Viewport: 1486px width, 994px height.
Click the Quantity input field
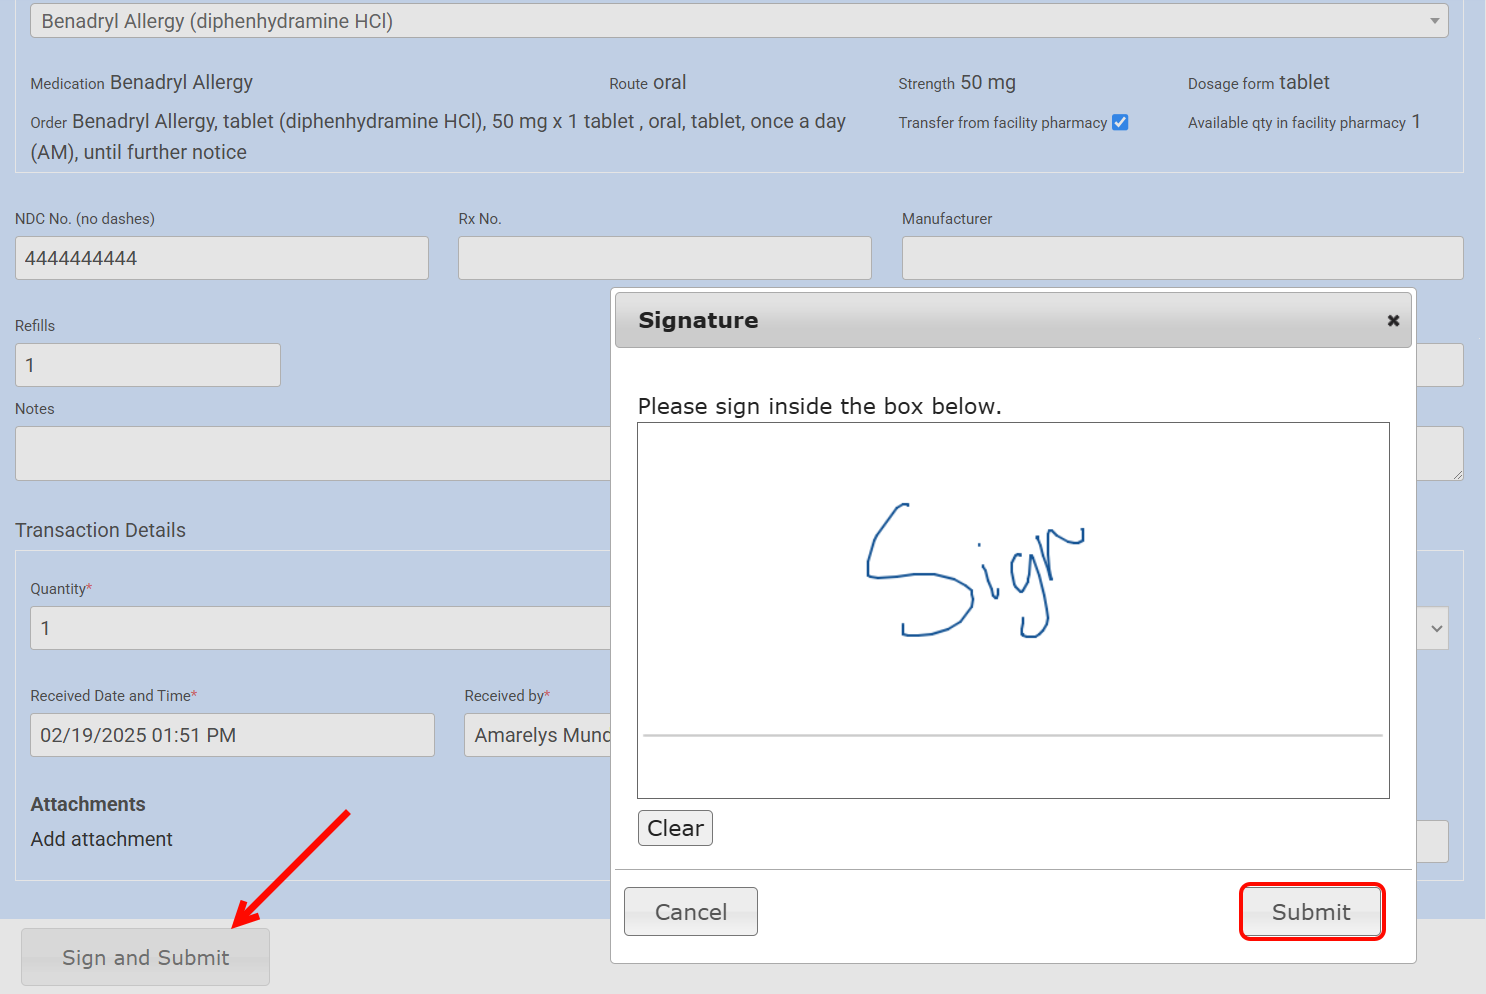point(320,628)
